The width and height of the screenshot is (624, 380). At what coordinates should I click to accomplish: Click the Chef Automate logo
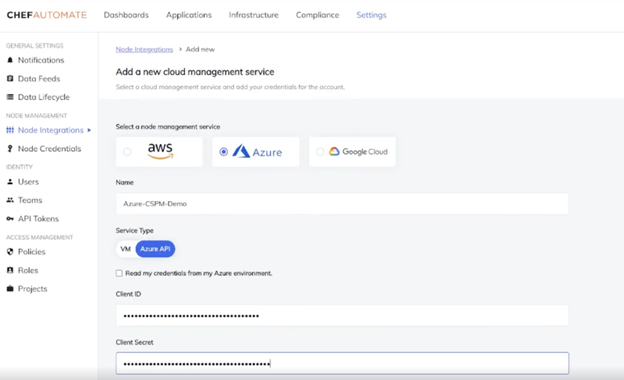(x=47, y=15)
